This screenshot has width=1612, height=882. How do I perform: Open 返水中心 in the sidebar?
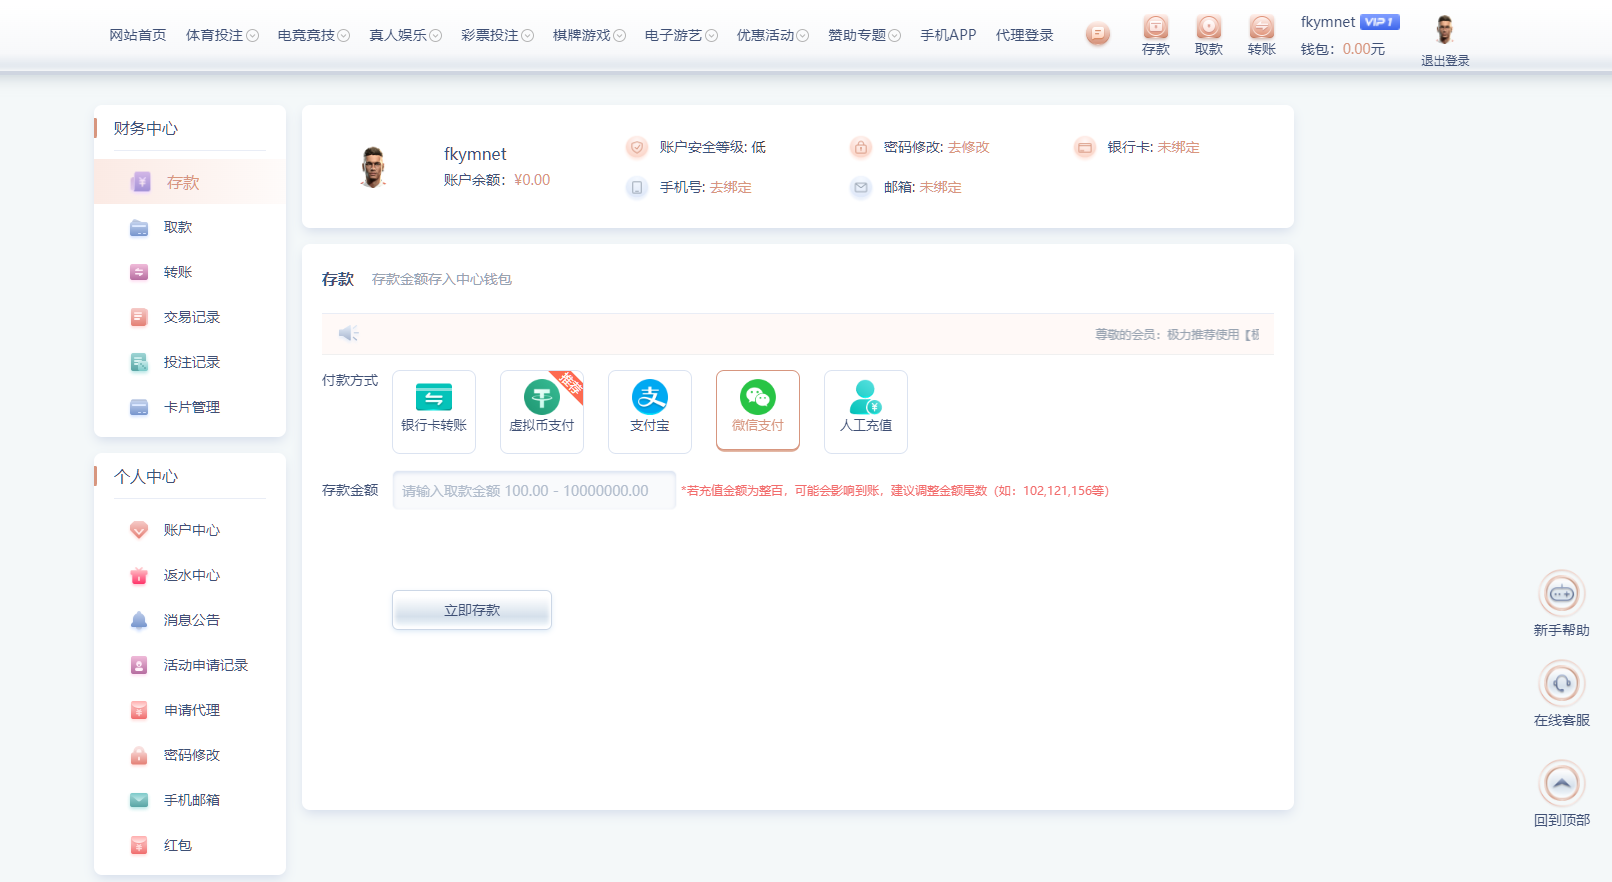coord(190,575)
